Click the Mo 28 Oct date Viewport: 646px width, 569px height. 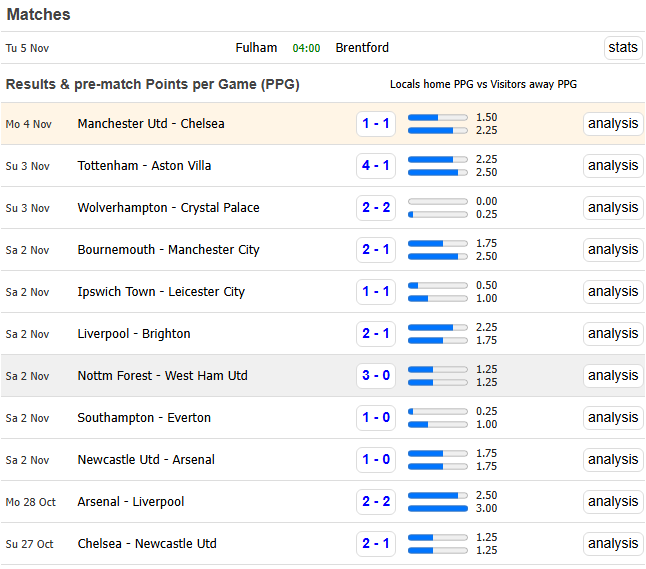tap(30, 502)
